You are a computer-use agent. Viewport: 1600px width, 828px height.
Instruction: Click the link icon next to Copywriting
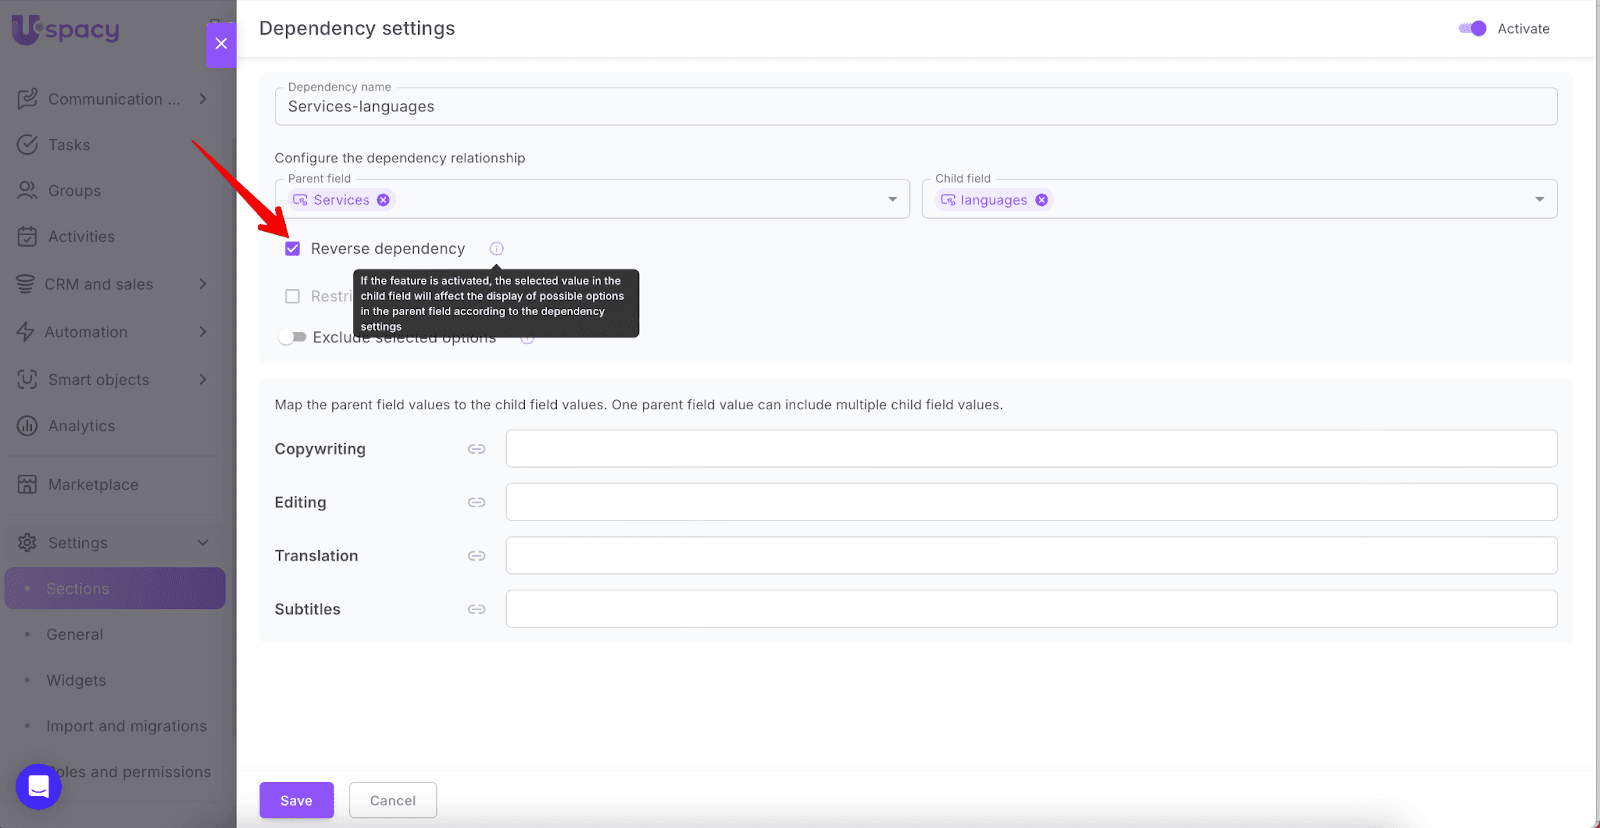[476, 449]
